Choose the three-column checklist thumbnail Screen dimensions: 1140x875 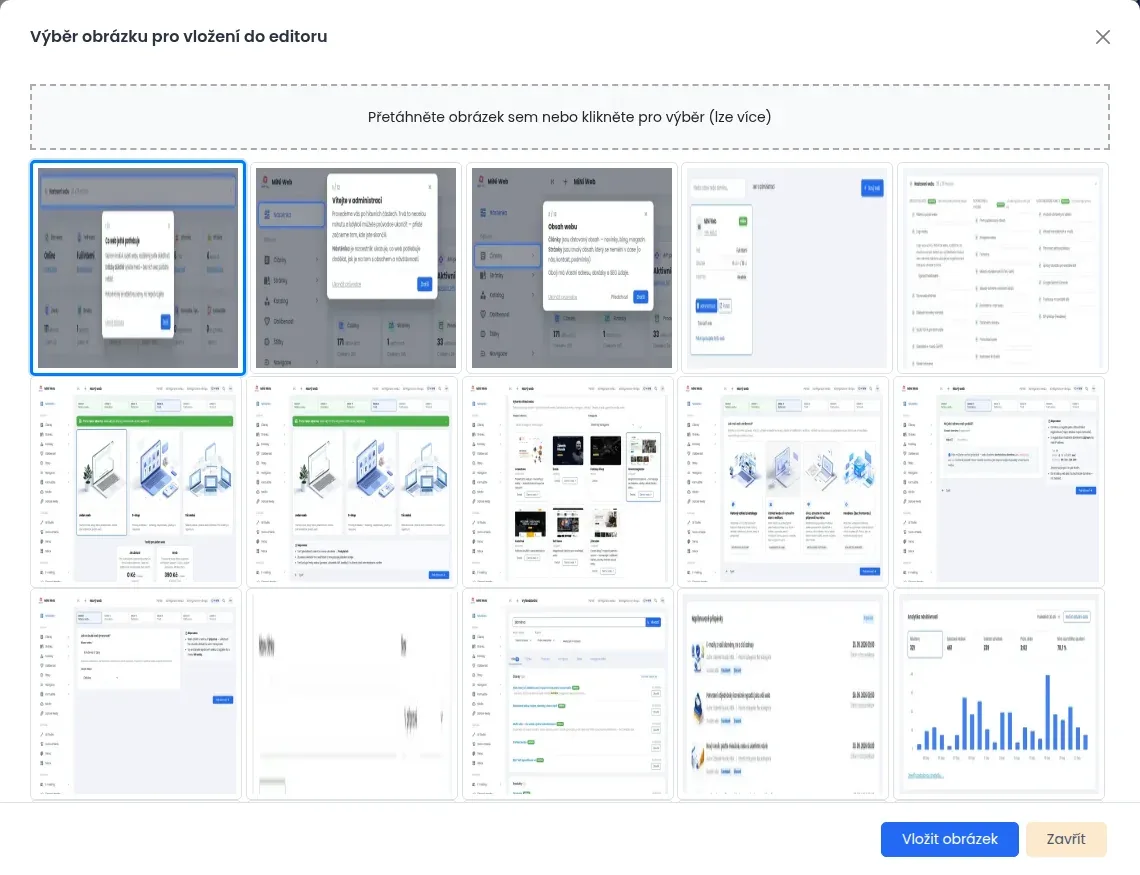pos(1003,267)
